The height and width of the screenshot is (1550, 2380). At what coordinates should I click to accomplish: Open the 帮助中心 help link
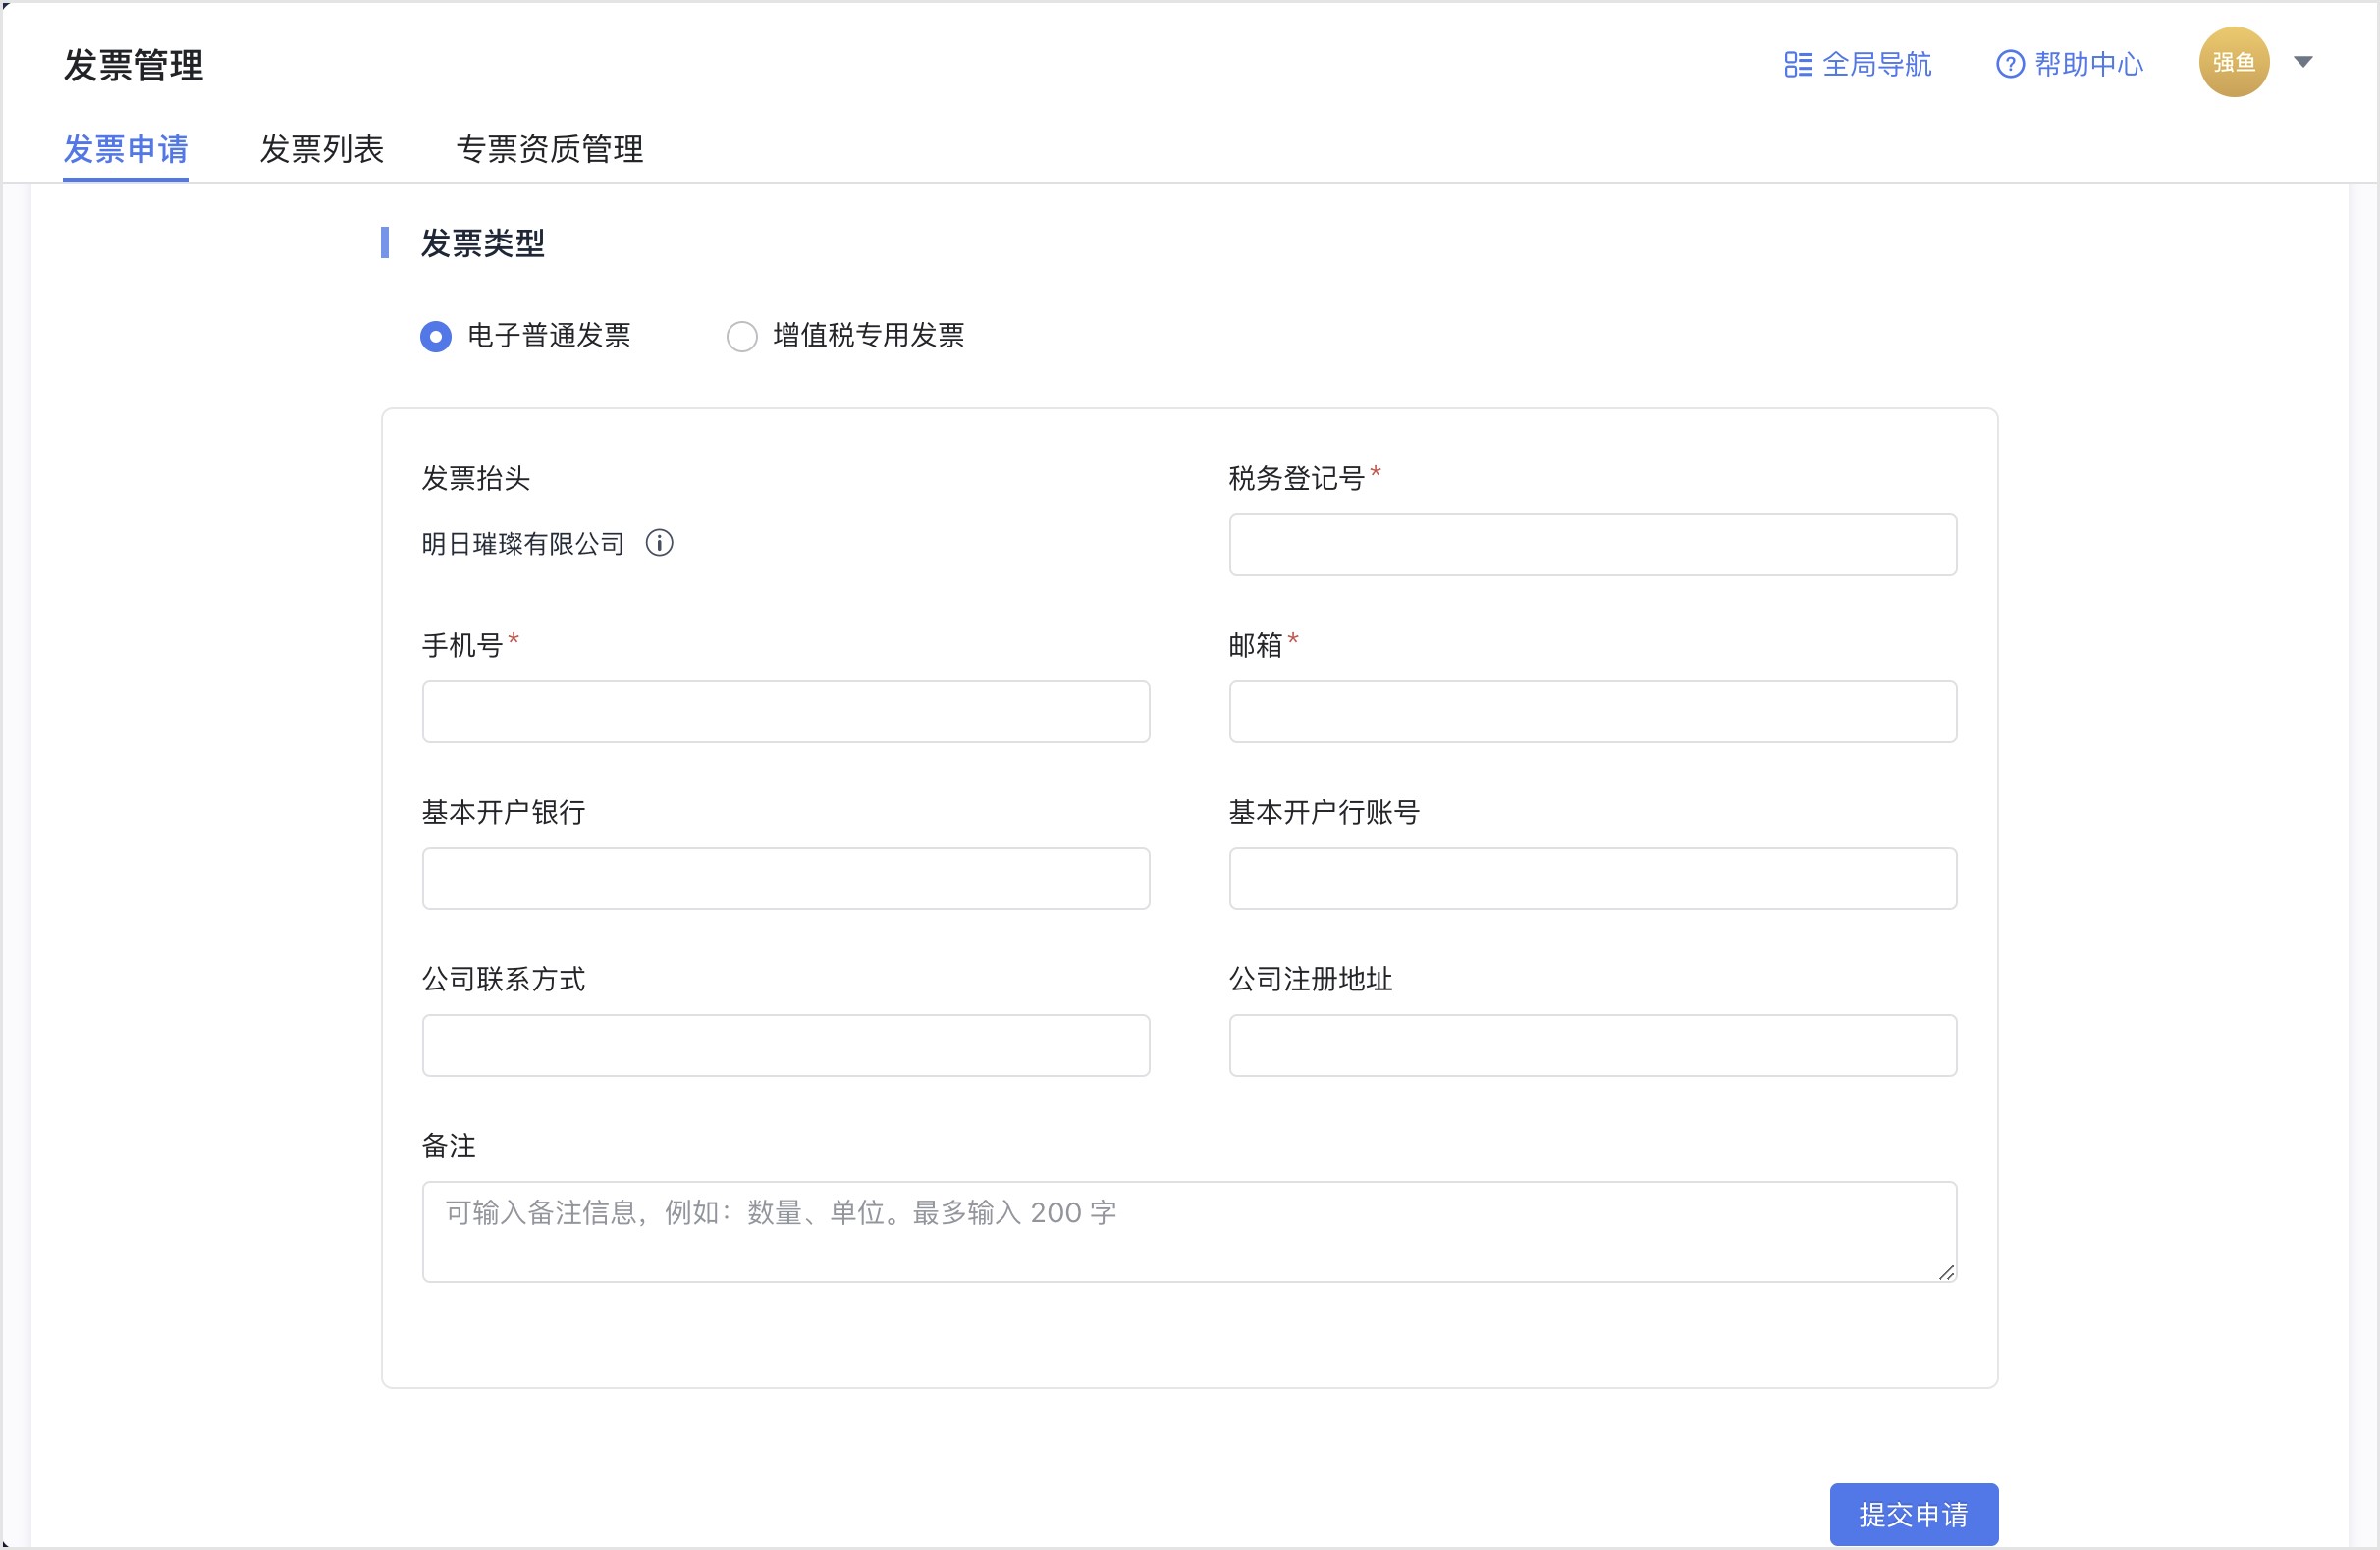tap(2086, 63)
